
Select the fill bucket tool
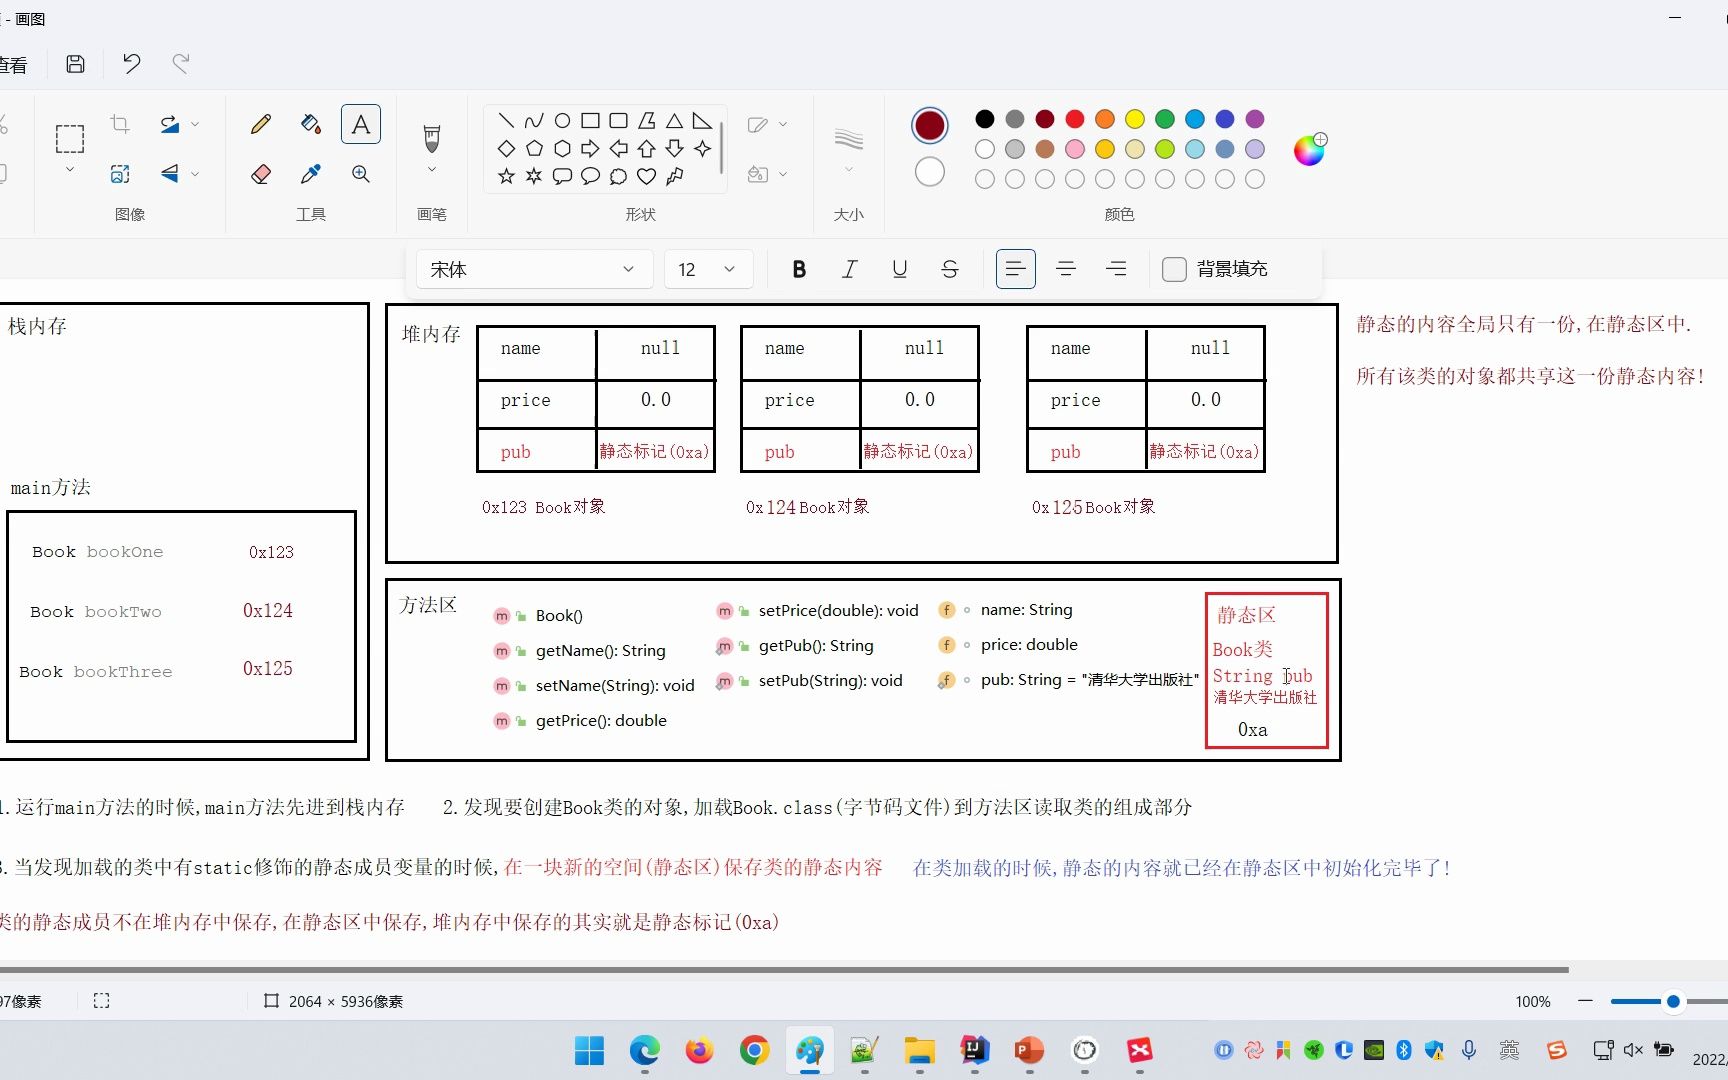[311, 124]
